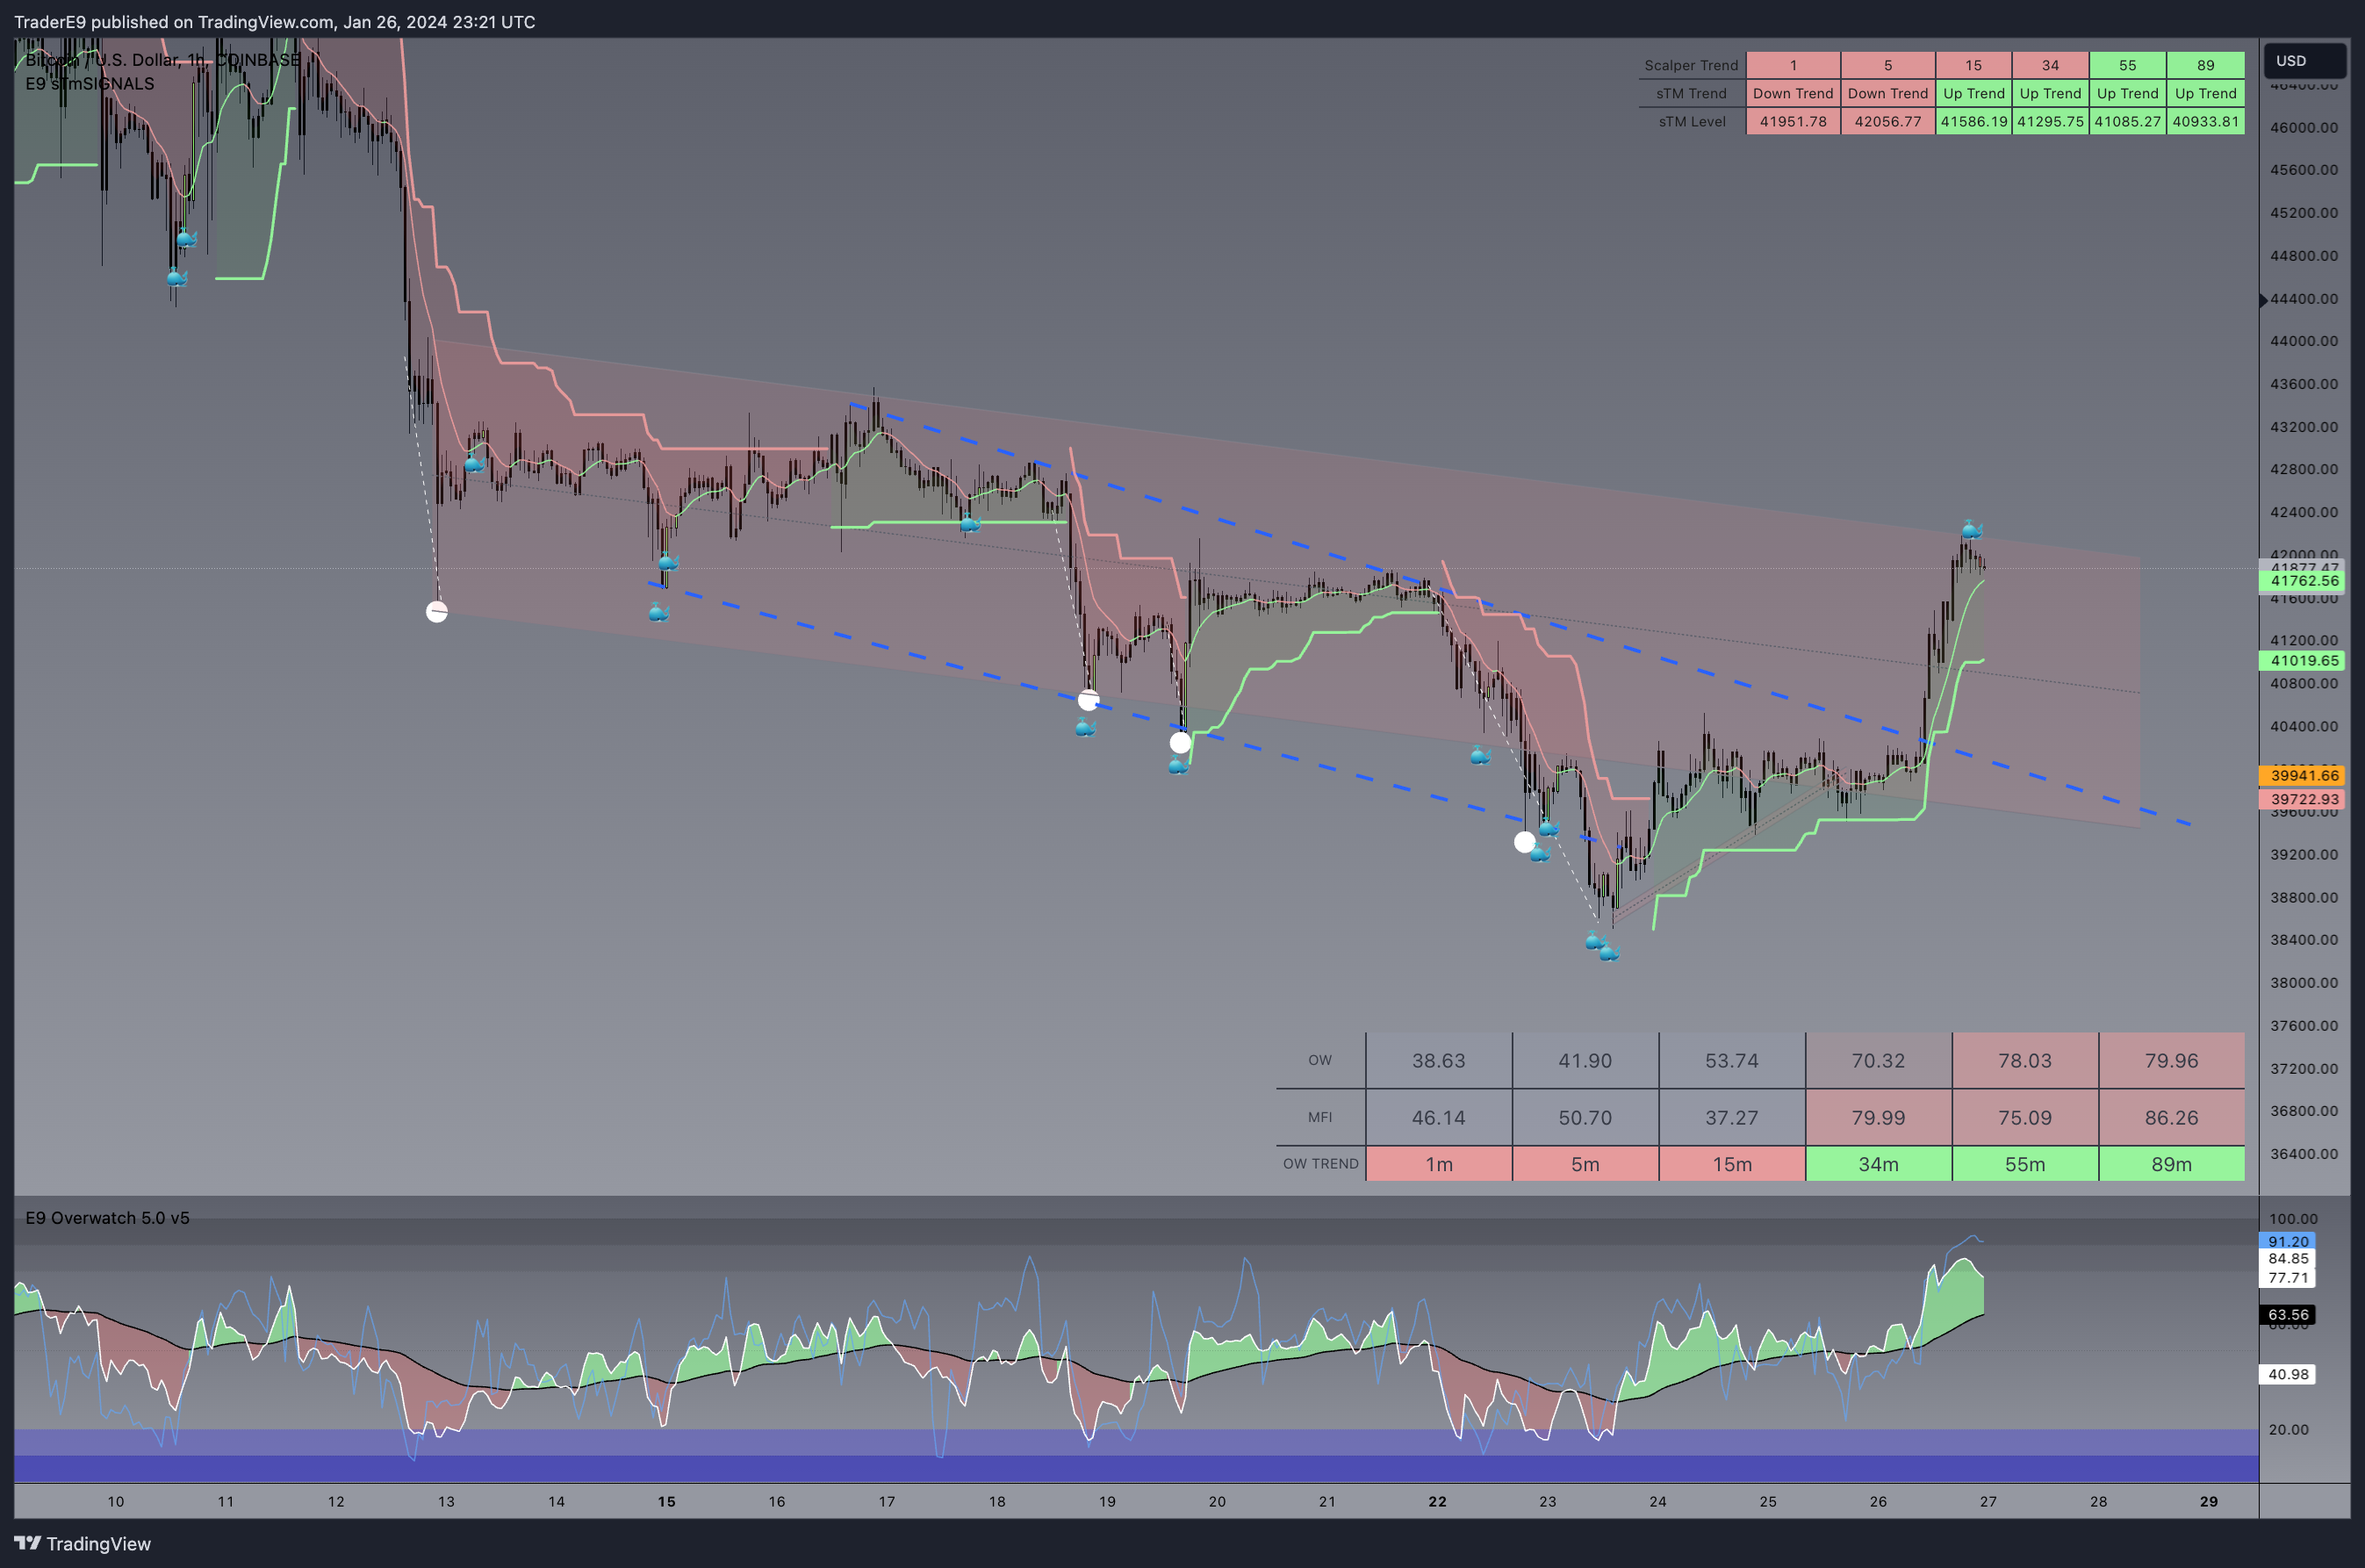Click the OW TREND 55m cell
2365x1568 pixels.
(x=2025, y=1164)
